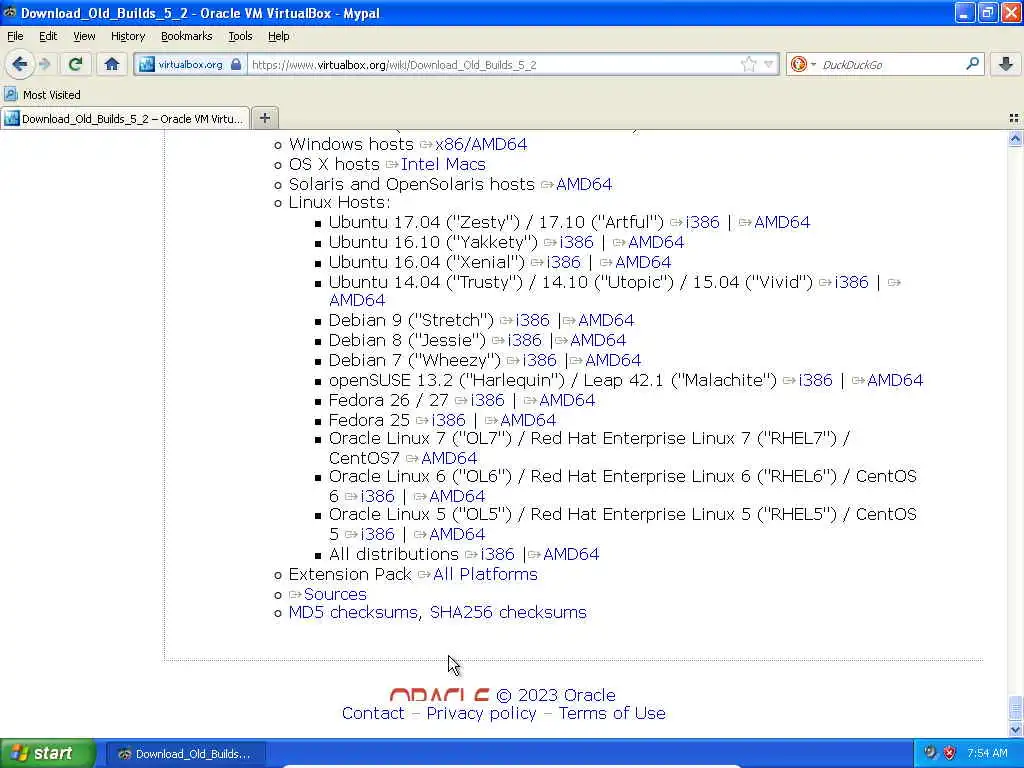
Task: Bookmark this page with the star icon
Action: (x=748, y=64)
